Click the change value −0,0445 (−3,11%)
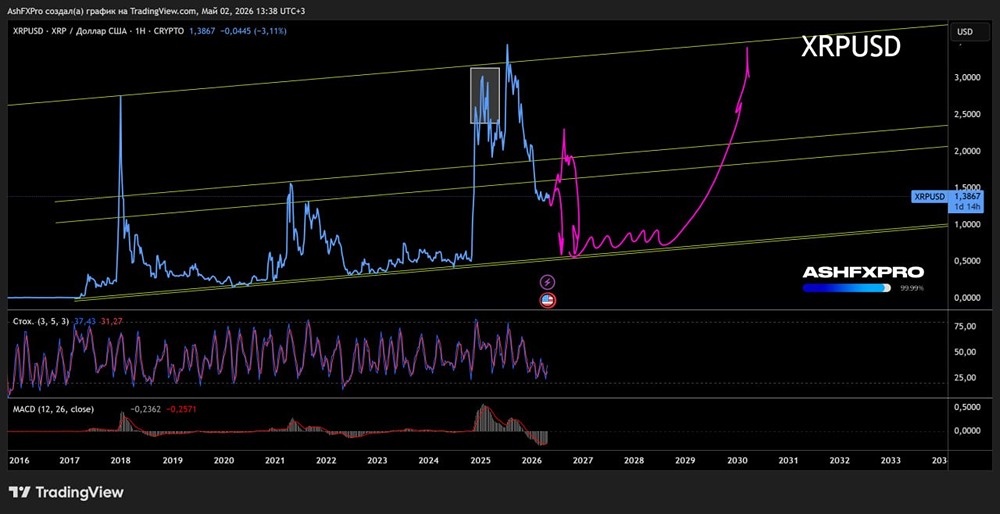Viewport: 1000px width, 514px height. (x=253, y=30)
